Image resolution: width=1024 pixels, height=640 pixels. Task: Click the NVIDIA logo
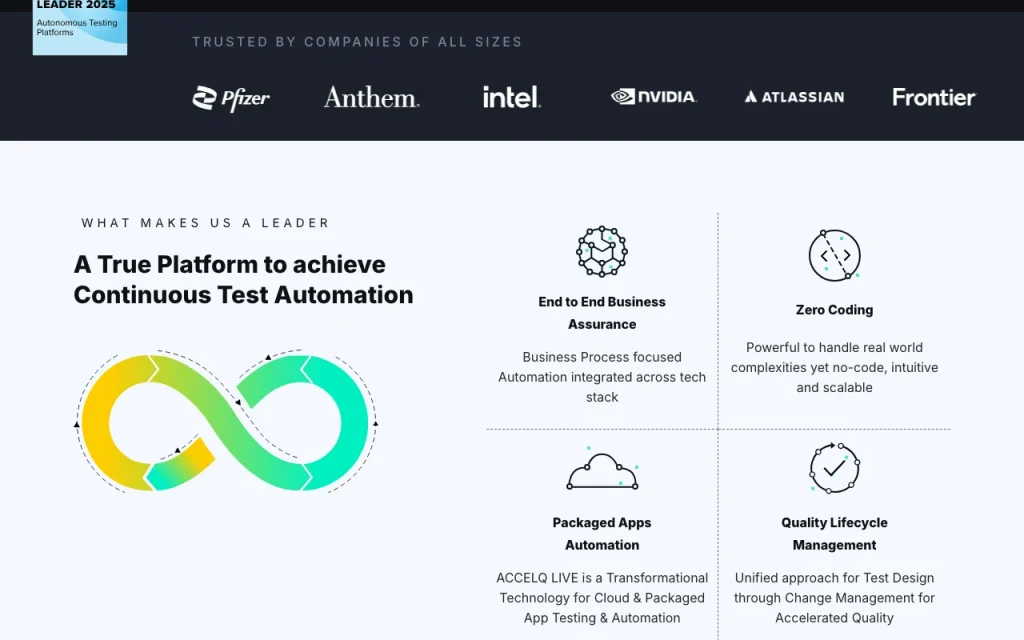coord(654,97)
